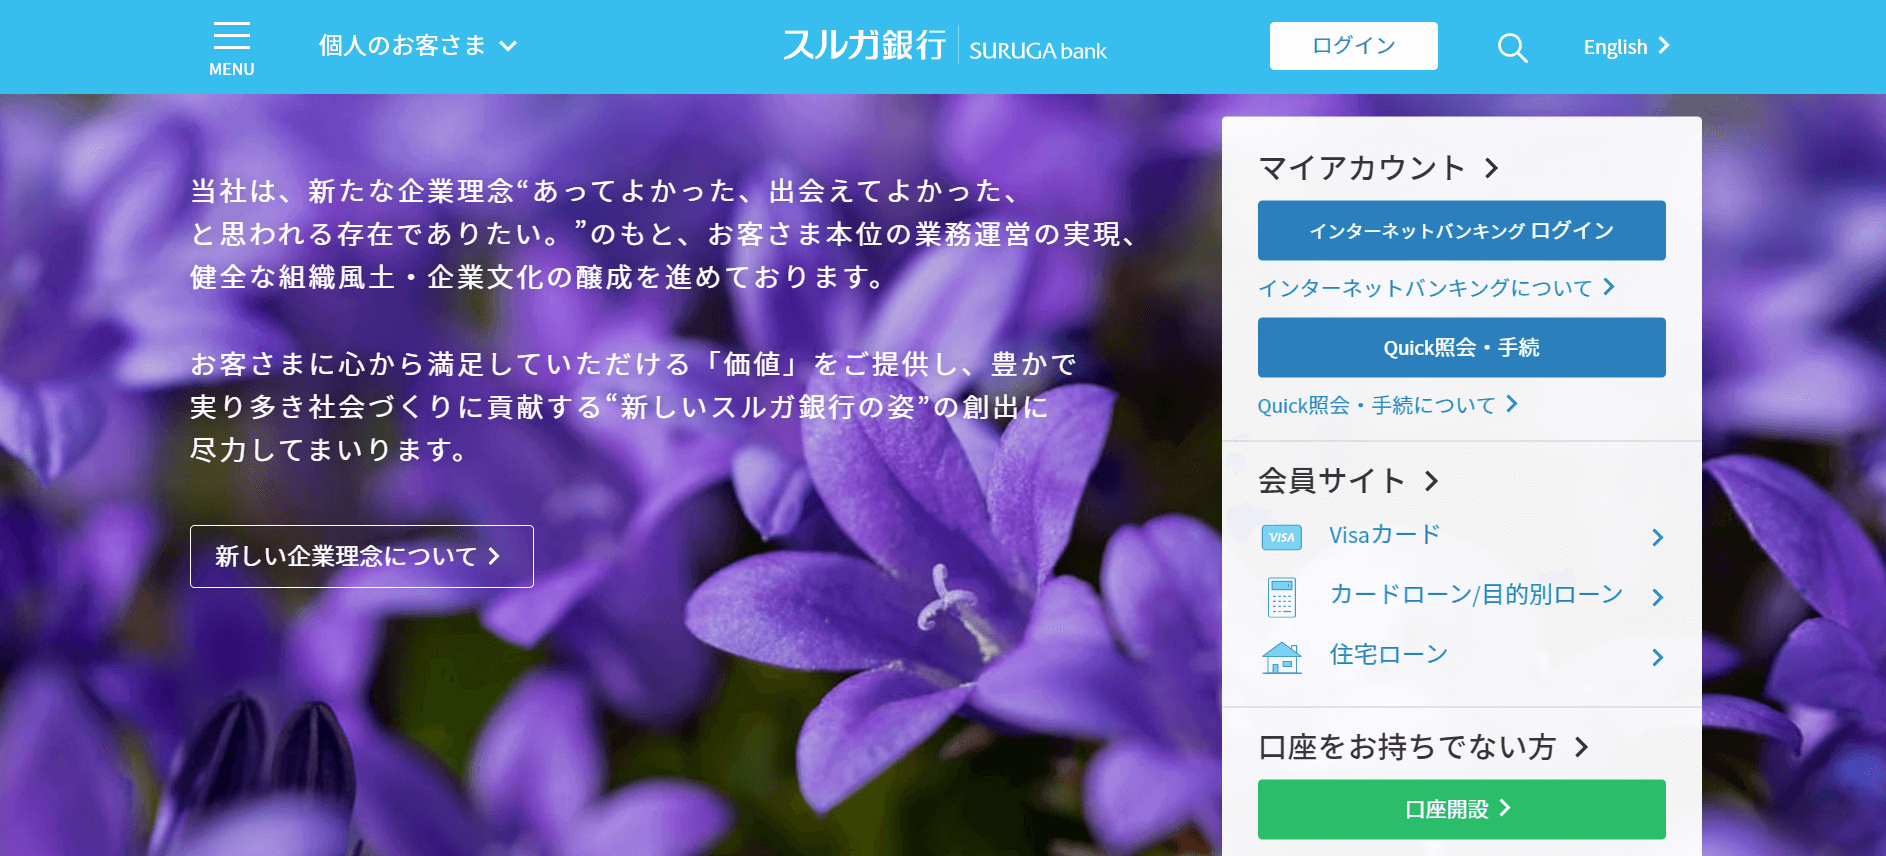Click 新しい企業理念について button
The height and width of the screenshot is (856, 1886).
(x=361, y=556)
